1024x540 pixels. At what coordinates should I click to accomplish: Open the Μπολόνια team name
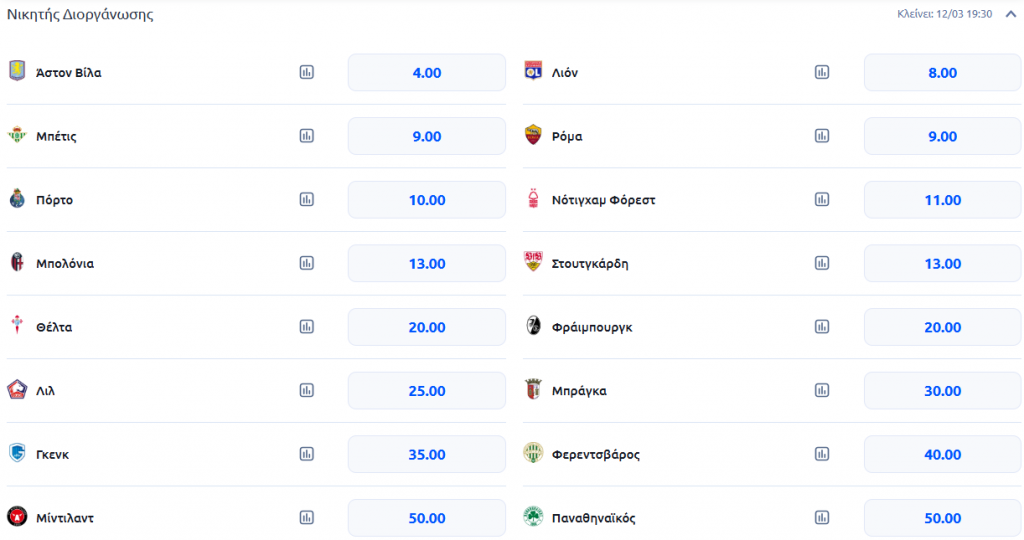pyautogui.click(x=64, y=263)
